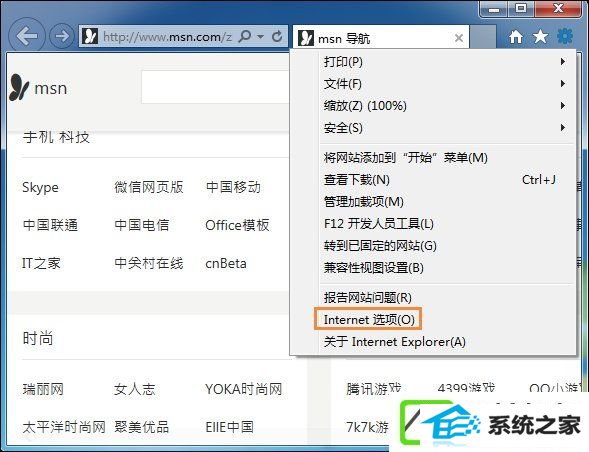The image size is (589, 452).
Task: Click the browser back arrow button
Action: click(27, 36)
